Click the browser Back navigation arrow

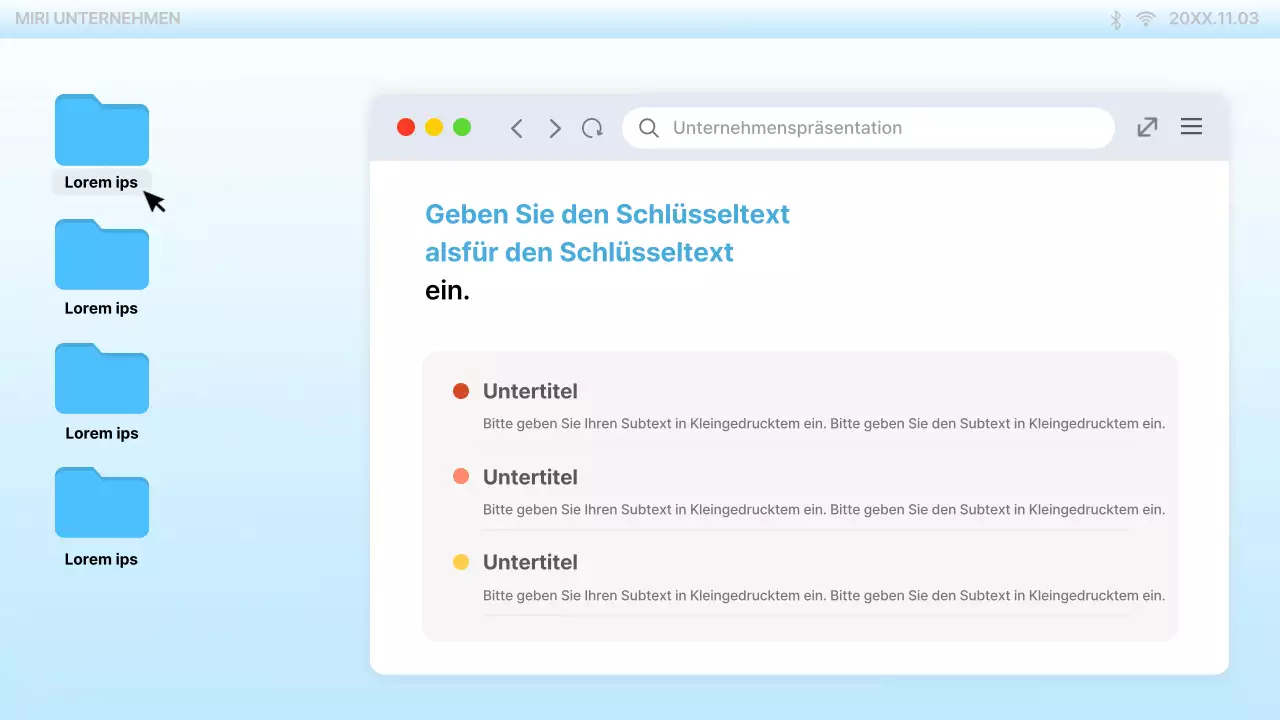click(516, 128)
